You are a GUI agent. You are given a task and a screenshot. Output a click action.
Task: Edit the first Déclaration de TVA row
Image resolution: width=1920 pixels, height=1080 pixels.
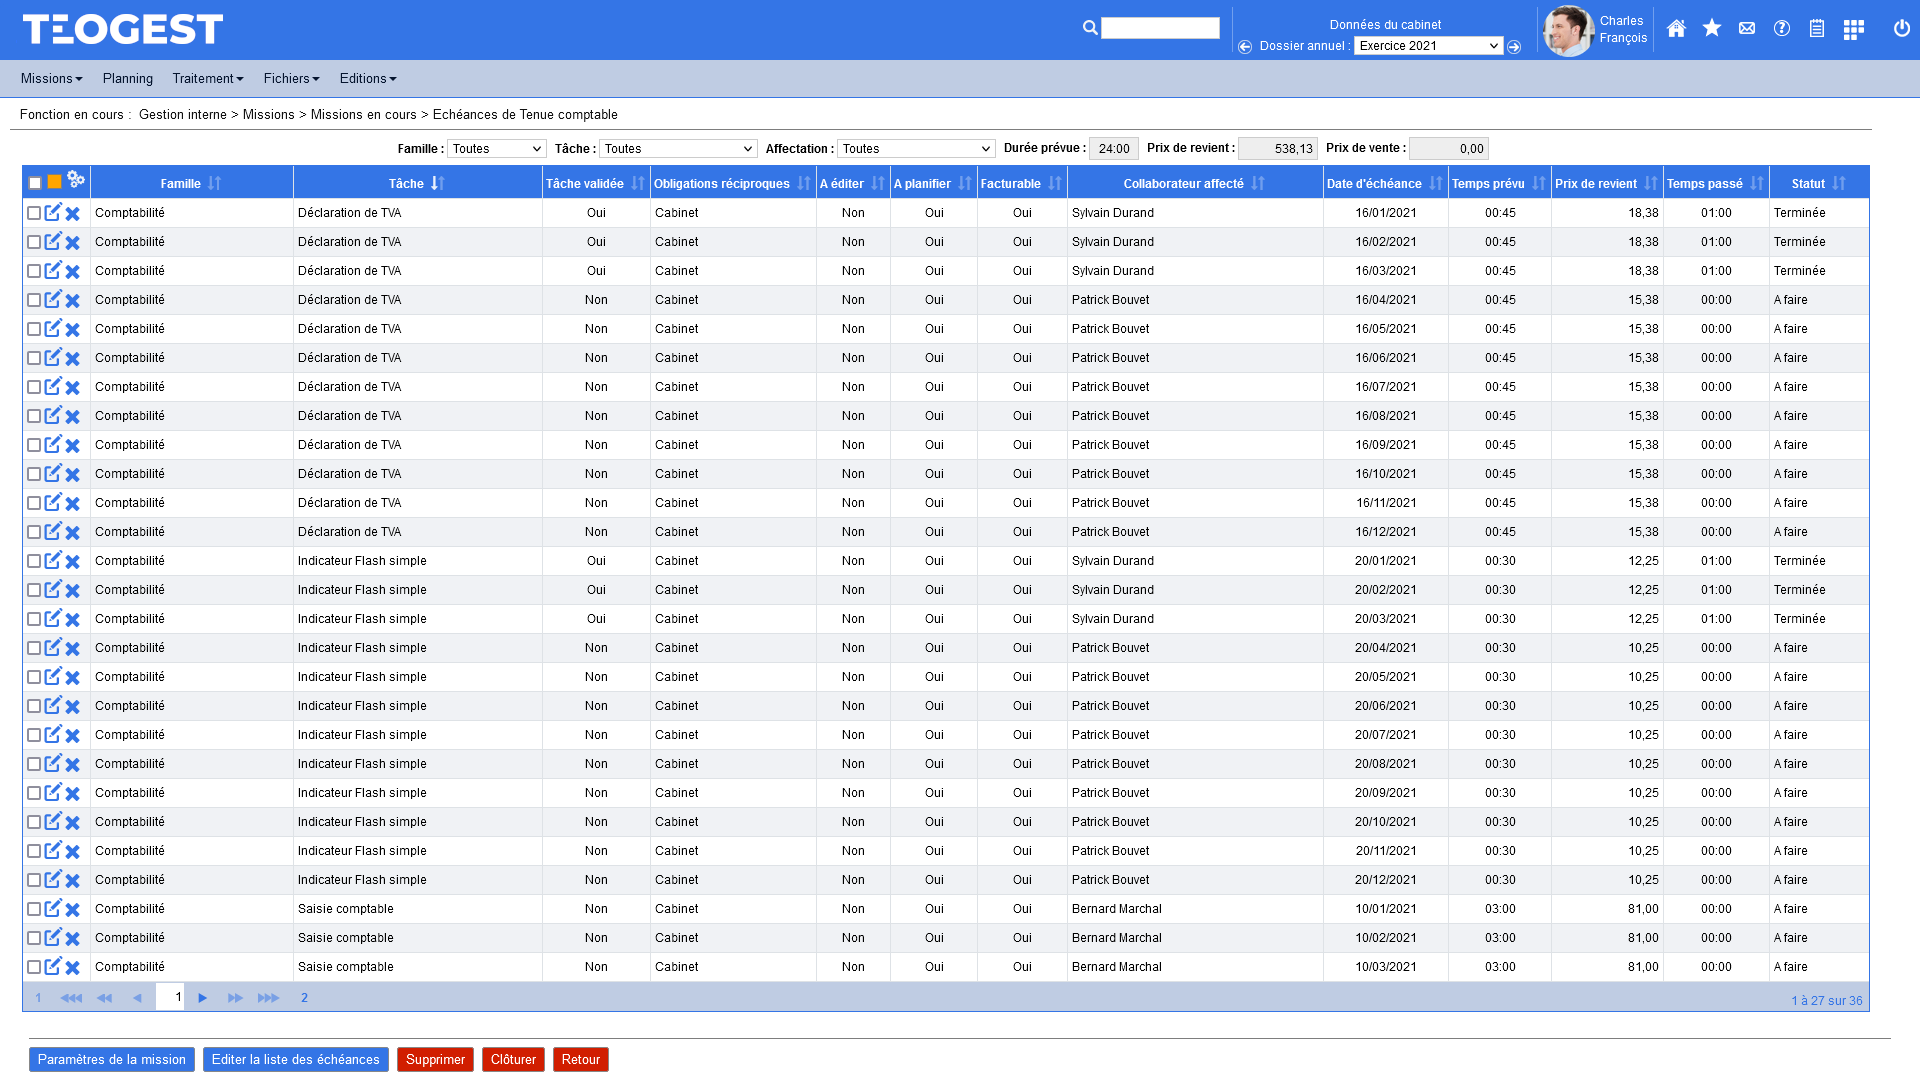(53, 212)
